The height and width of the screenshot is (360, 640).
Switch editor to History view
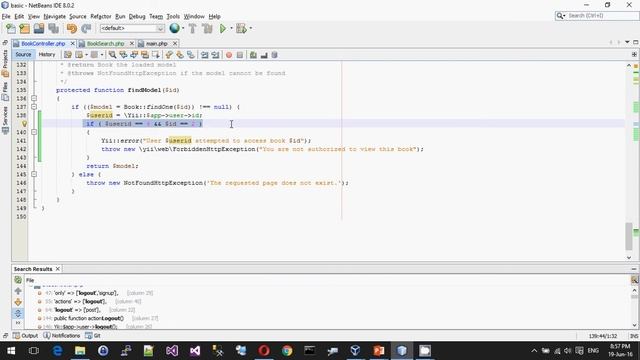click(x=47, y=54)
